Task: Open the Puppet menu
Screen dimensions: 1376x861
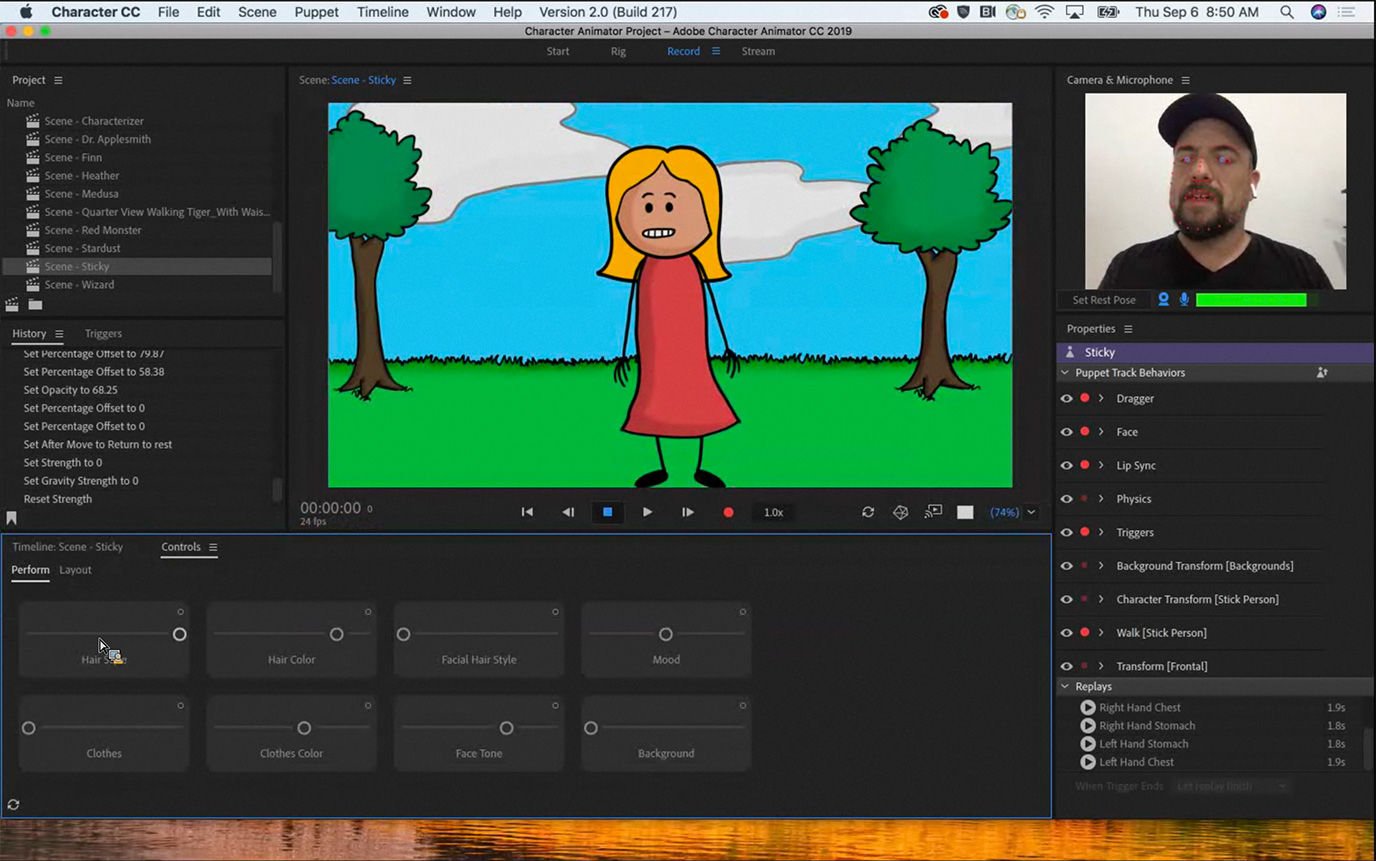Action: (x=316, y=12)
